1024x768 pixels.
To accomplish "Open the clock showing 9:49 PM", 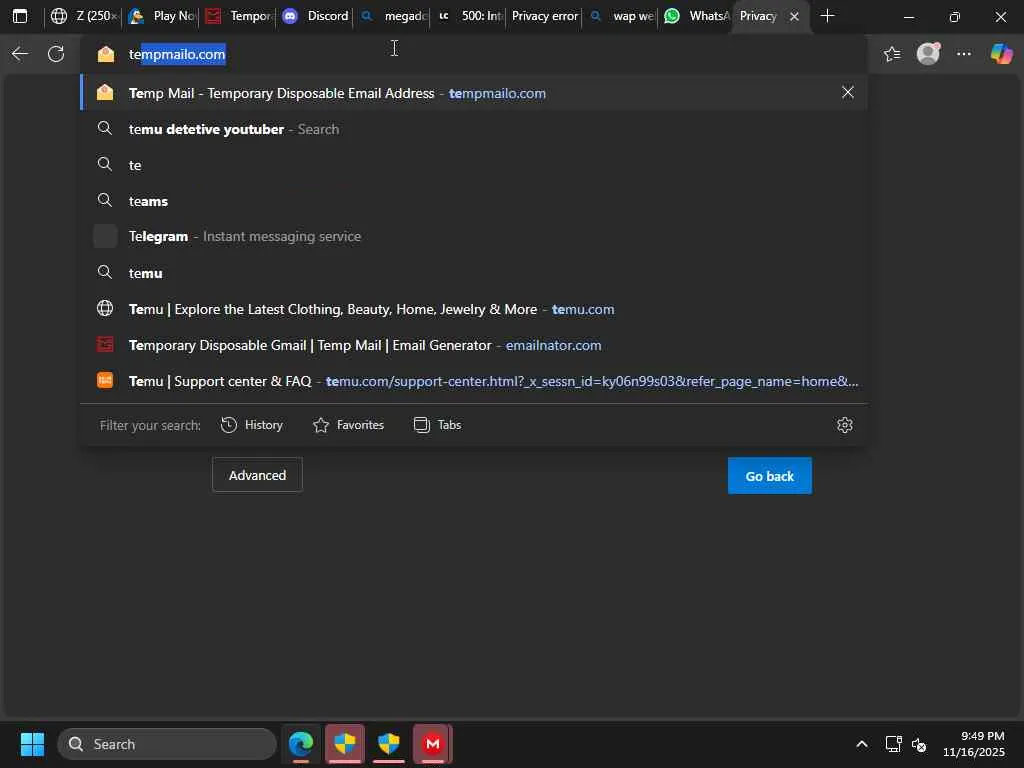I will coord(974,744).
